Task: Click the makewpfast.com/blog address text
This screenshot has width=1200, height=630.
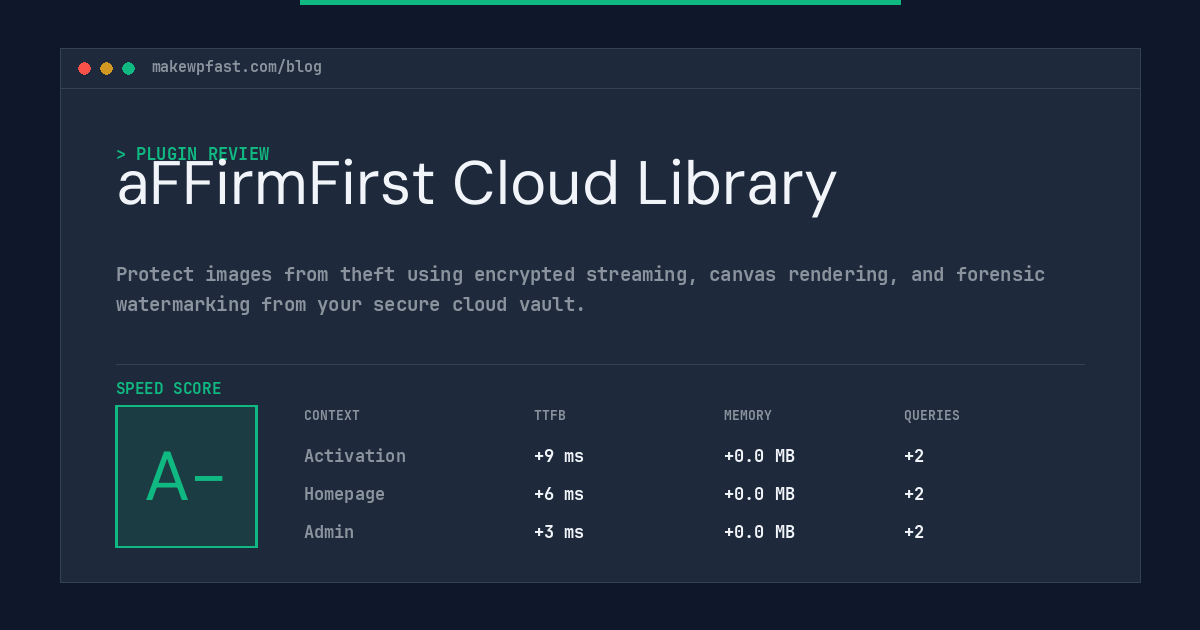Action: pos(237,67)
